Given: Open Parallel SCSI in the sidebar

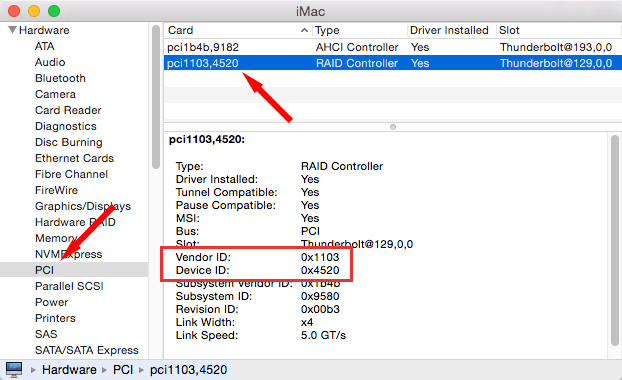Looking at the screenshot, I should (69, 286).
